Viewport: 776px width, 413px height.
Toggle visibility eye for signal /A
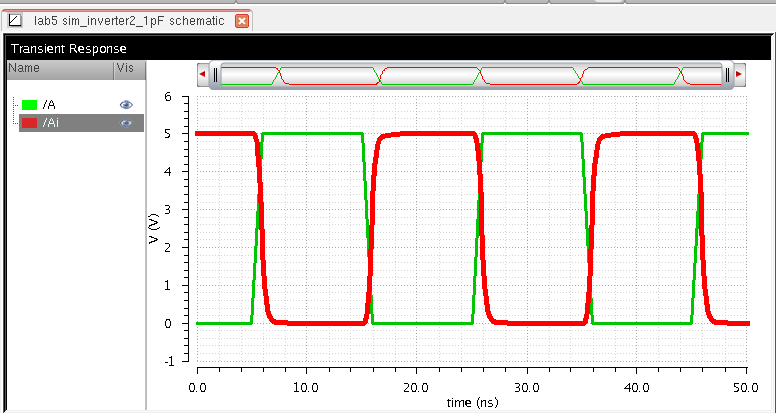pos(126,104)
